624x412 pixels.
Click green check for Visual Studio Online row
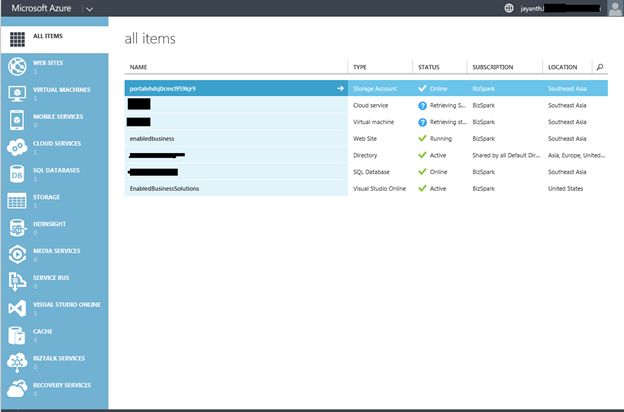422,188
